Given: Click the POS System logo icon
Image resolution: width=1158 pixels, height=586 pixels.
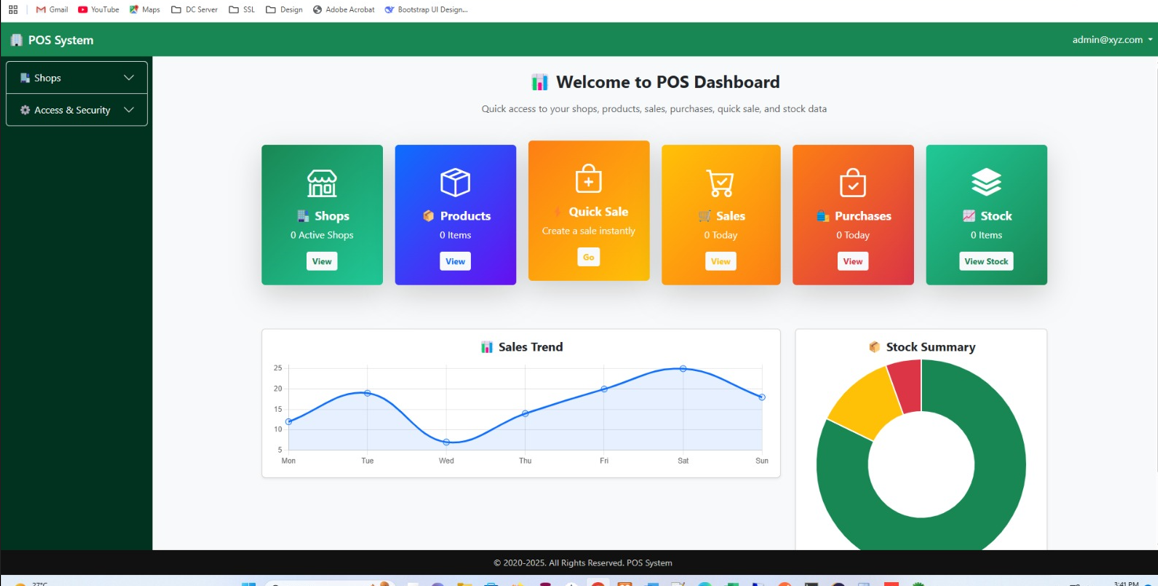Looking at the screenshot, I should (x=16, y=40).
